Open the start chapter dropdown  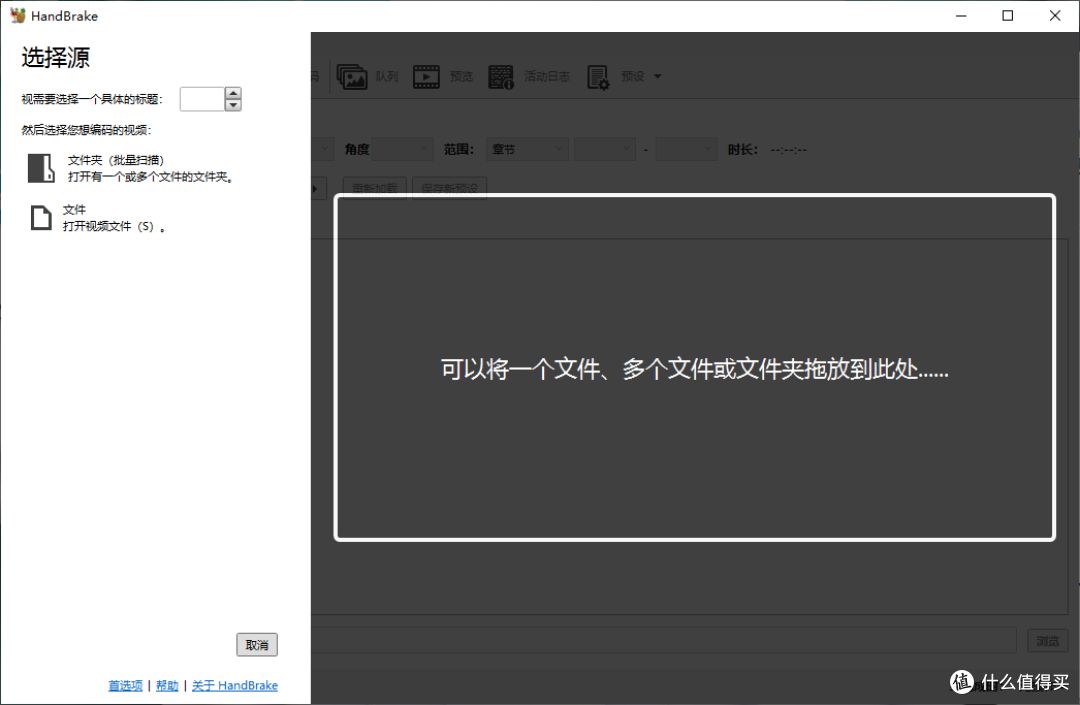click(605, 149)
